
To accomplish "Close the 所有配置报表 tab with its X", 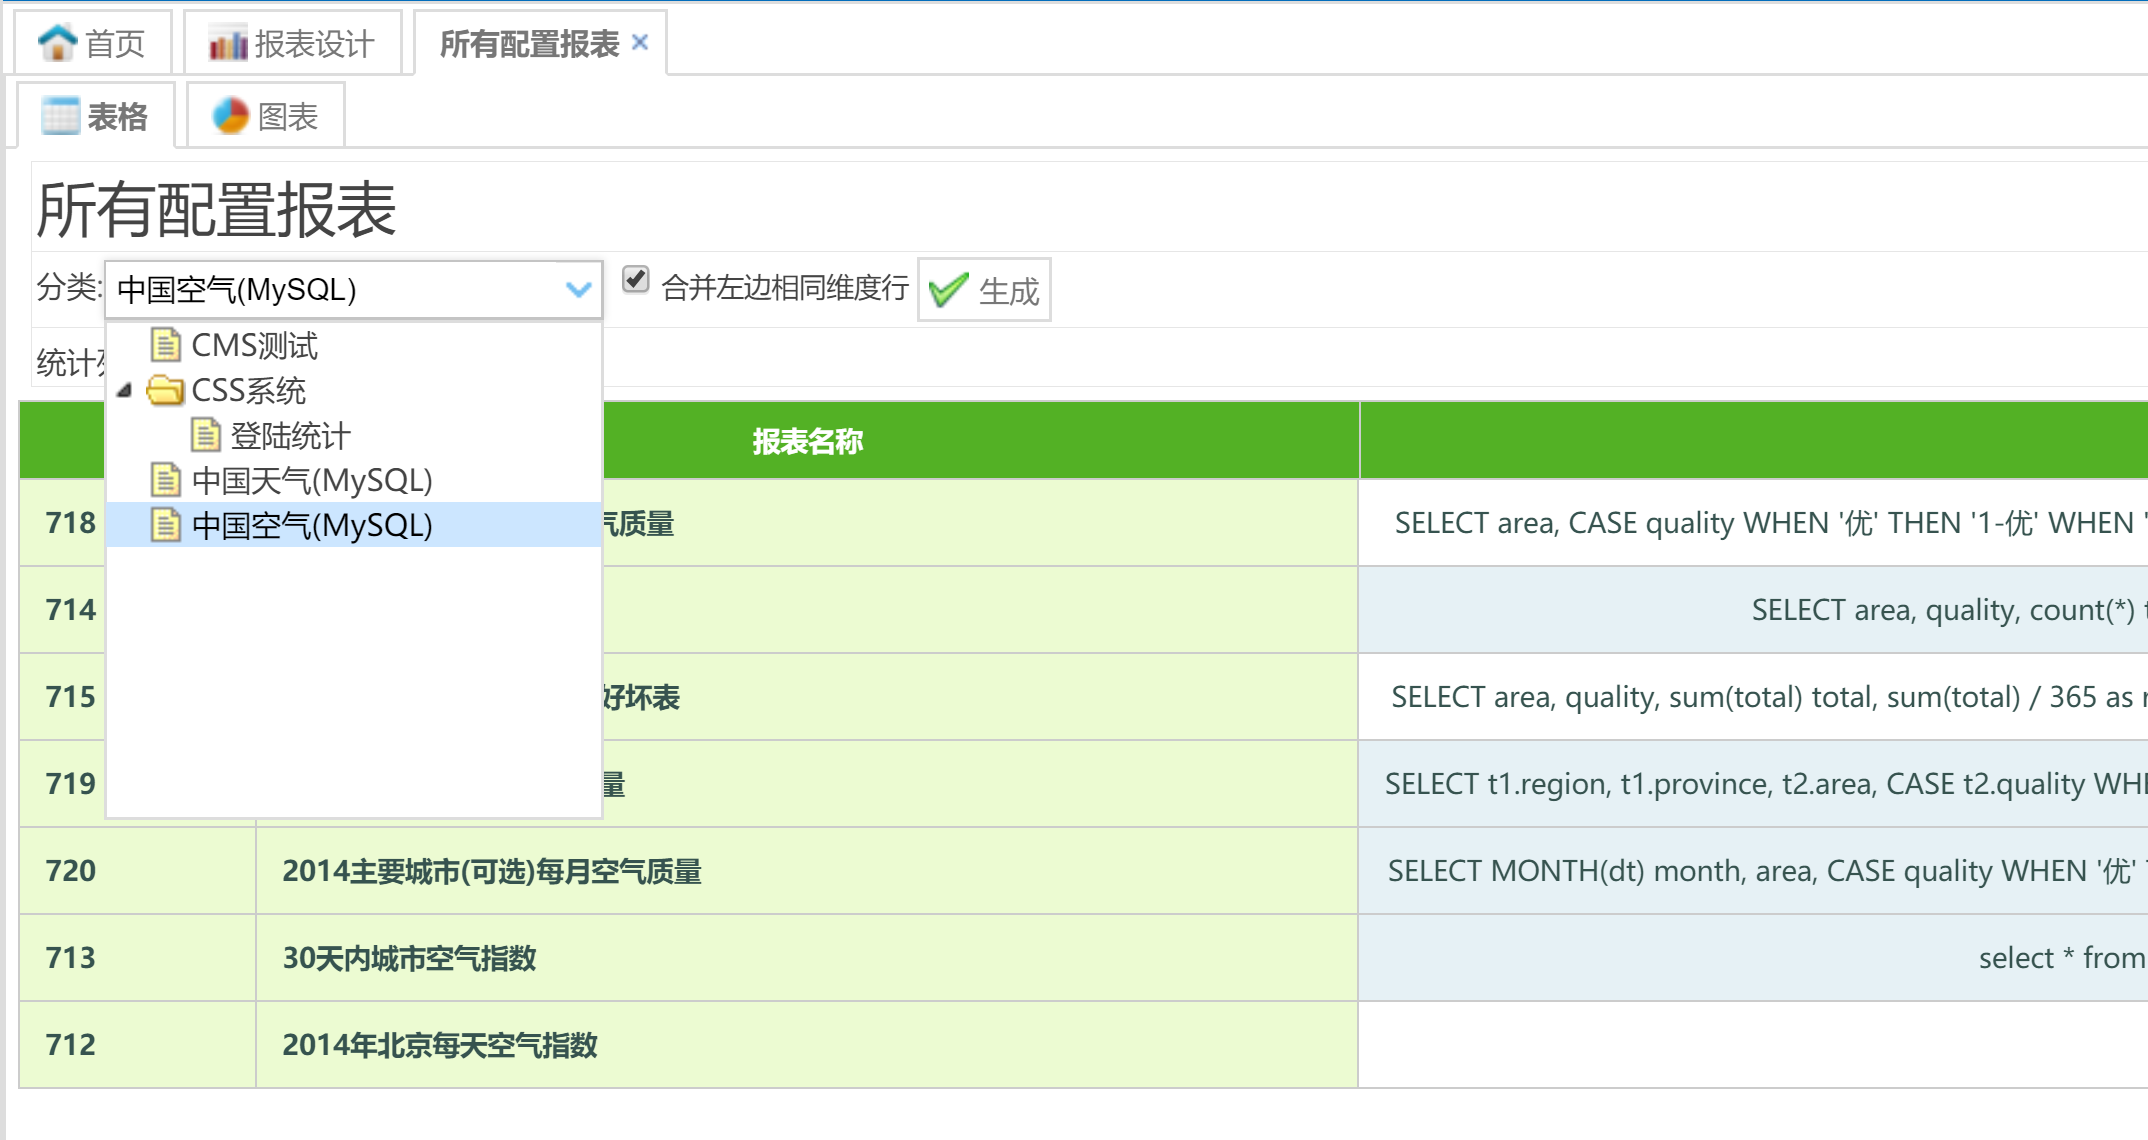I will (x=640, y=42).
